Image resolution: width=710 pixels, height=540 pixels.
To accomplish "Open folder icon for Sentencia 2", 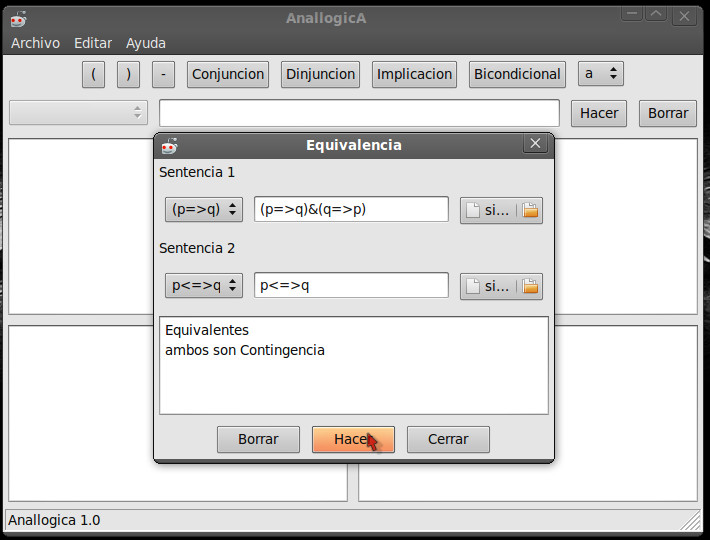I will click(x=530, y=286).
